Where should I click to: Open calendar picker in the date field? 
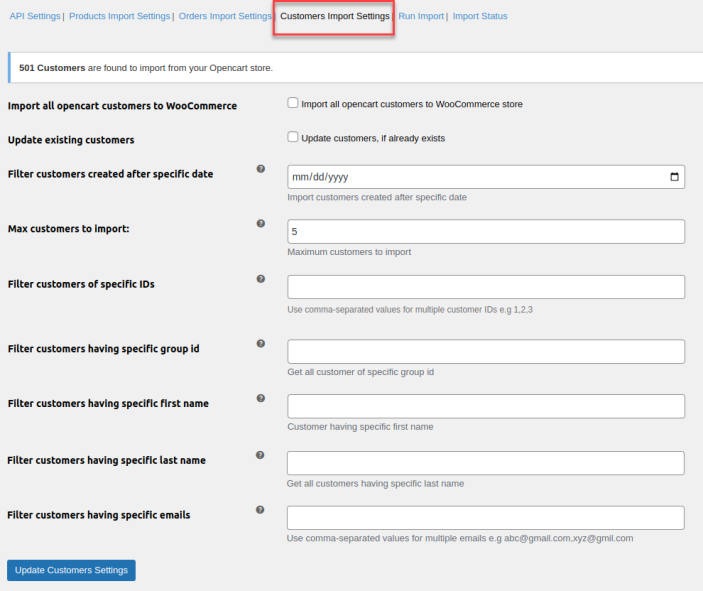click(675, 177)
